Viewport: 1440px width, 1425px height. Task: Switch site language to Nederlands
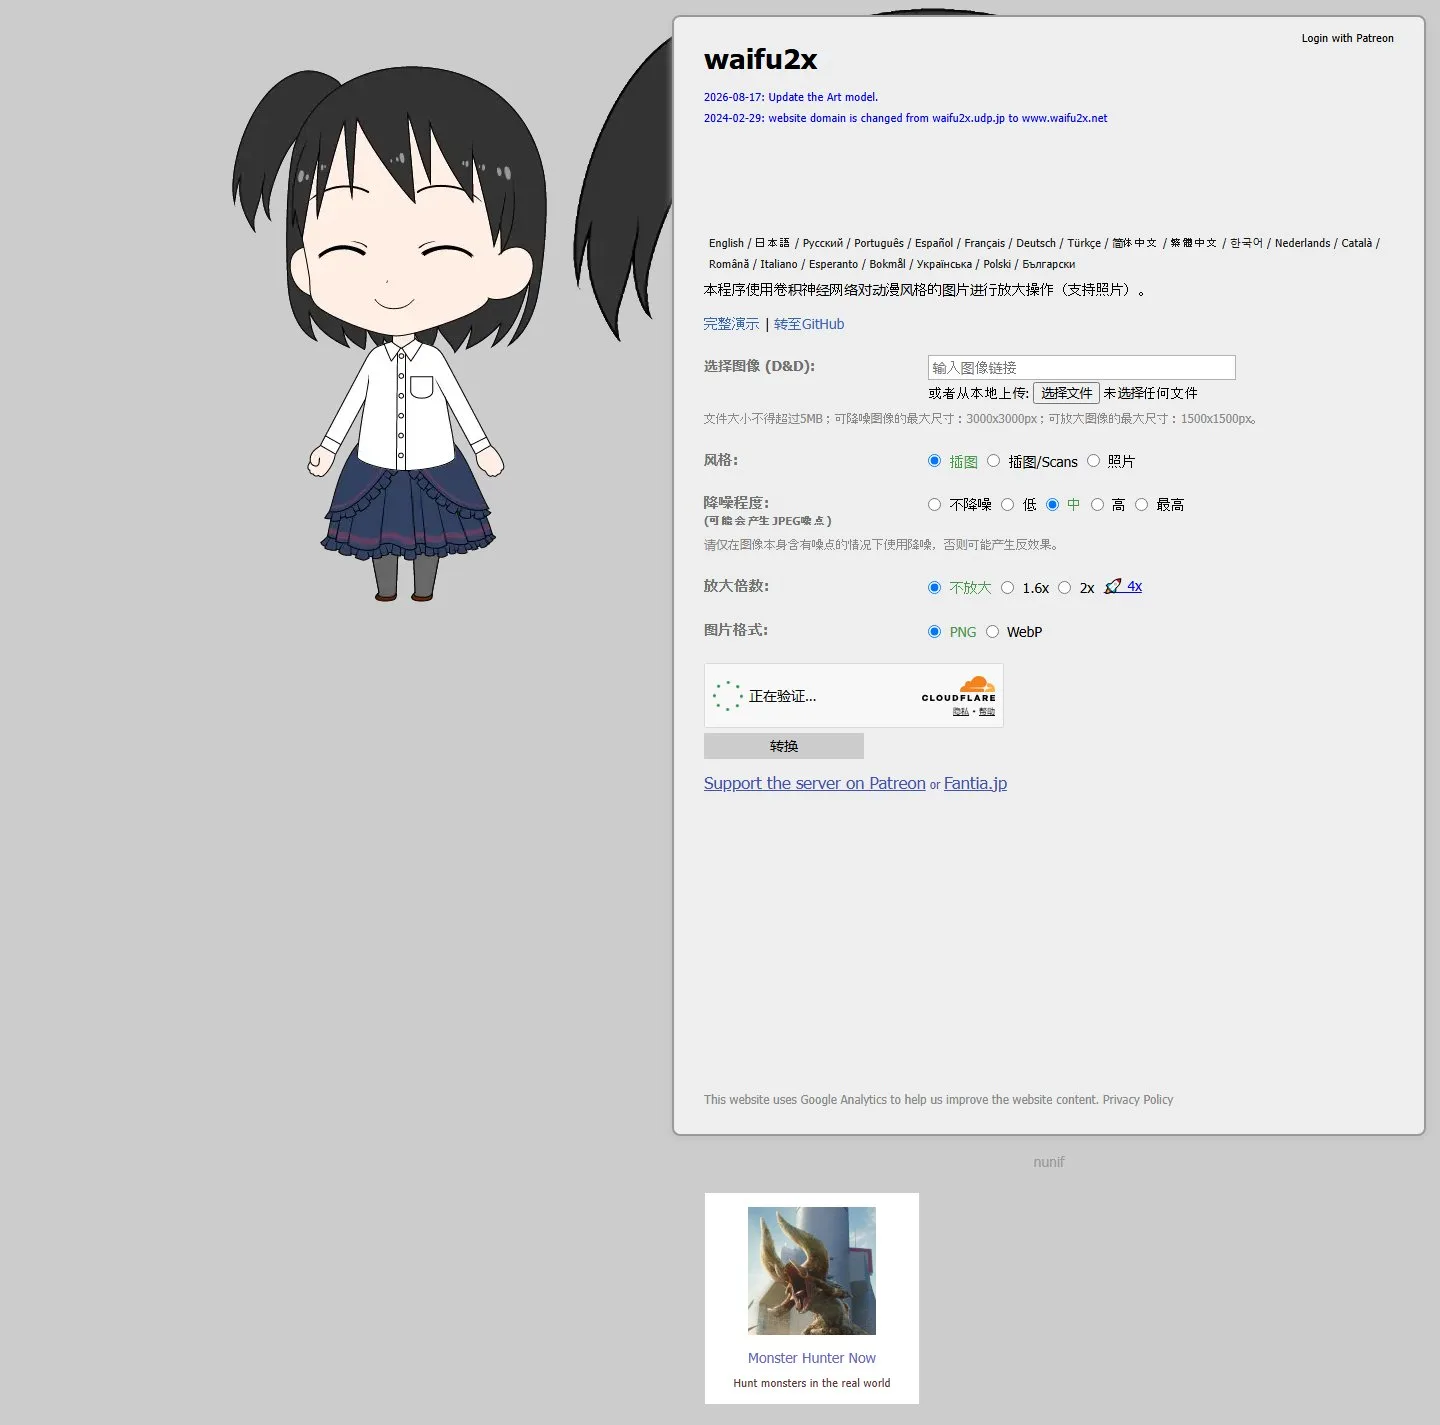point(1302,243)
